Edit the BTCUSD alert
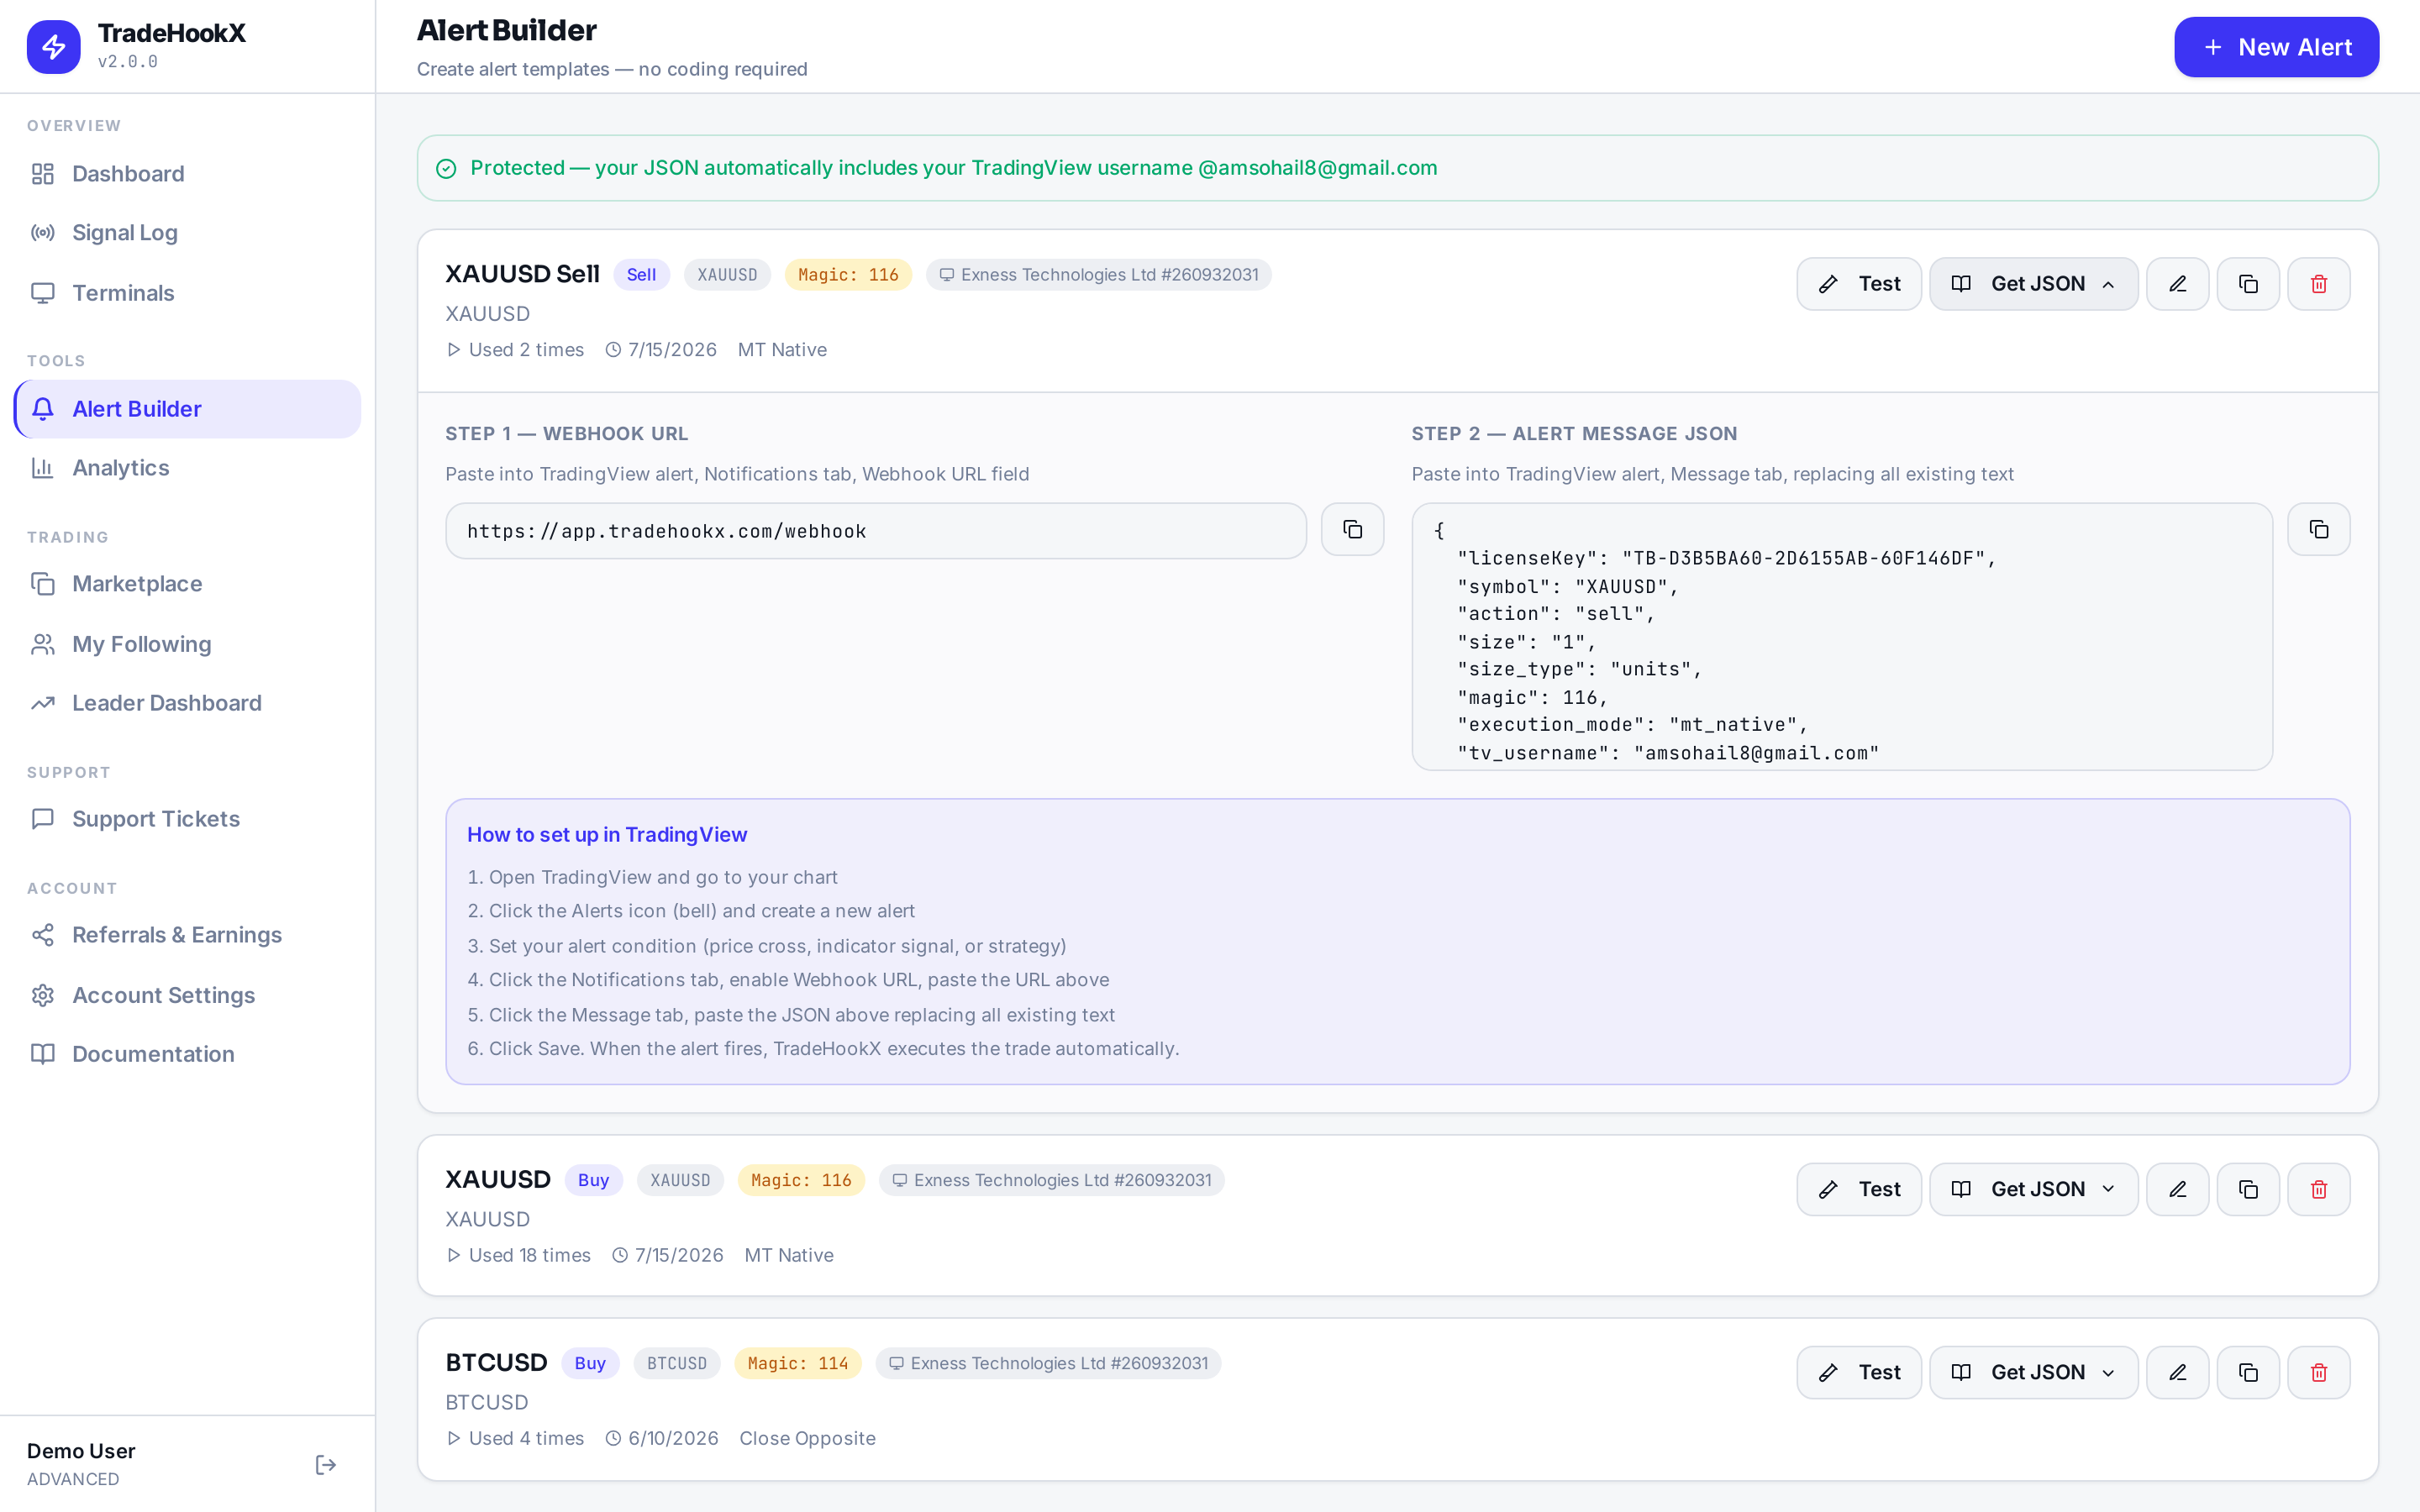 [x=2177, y=1372]
